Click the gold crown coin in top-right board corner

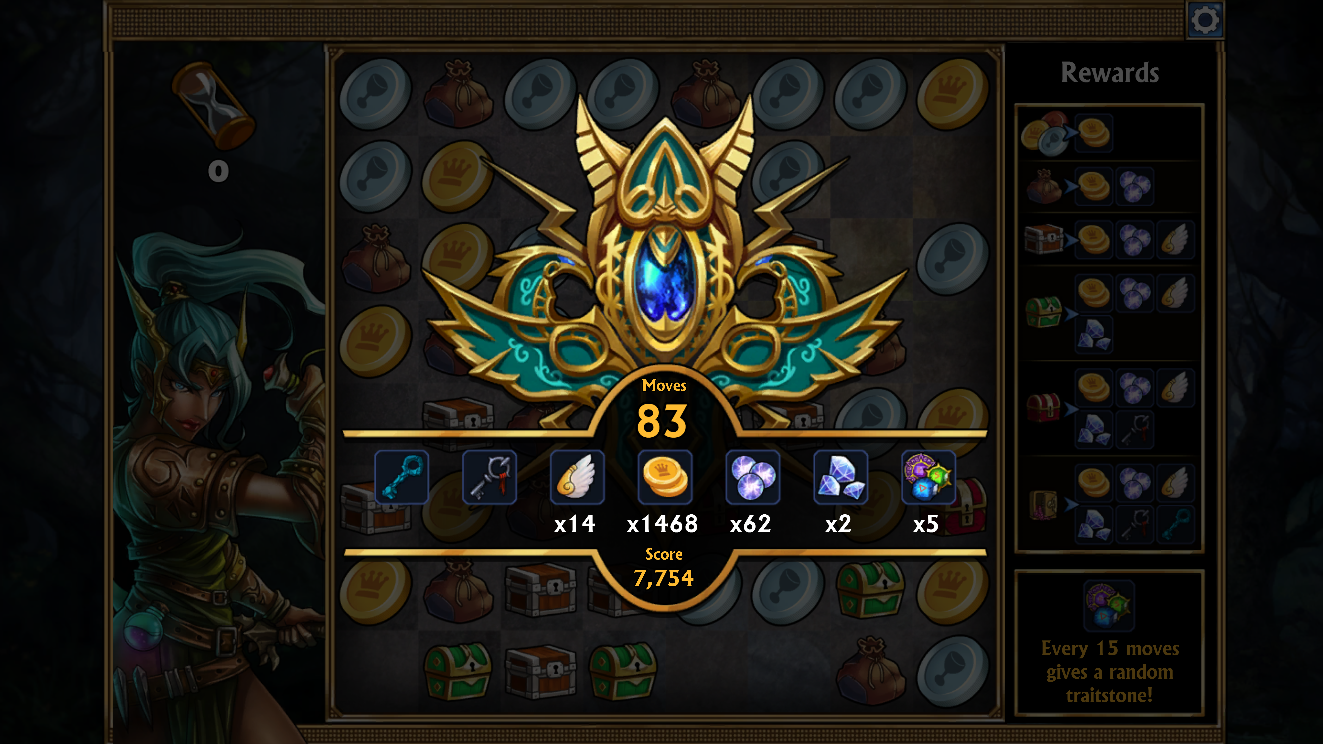(x=953, y=94)
